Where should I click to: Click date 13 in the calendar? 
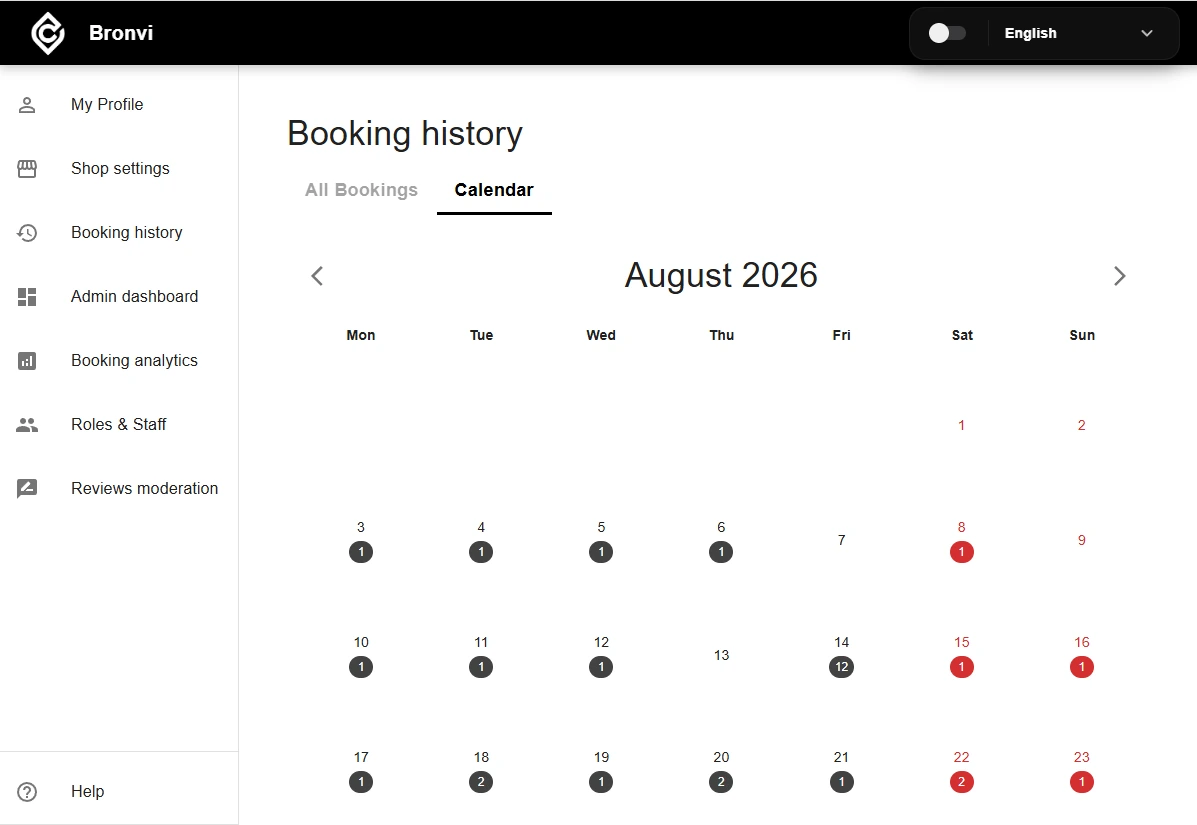click(721, 656)
